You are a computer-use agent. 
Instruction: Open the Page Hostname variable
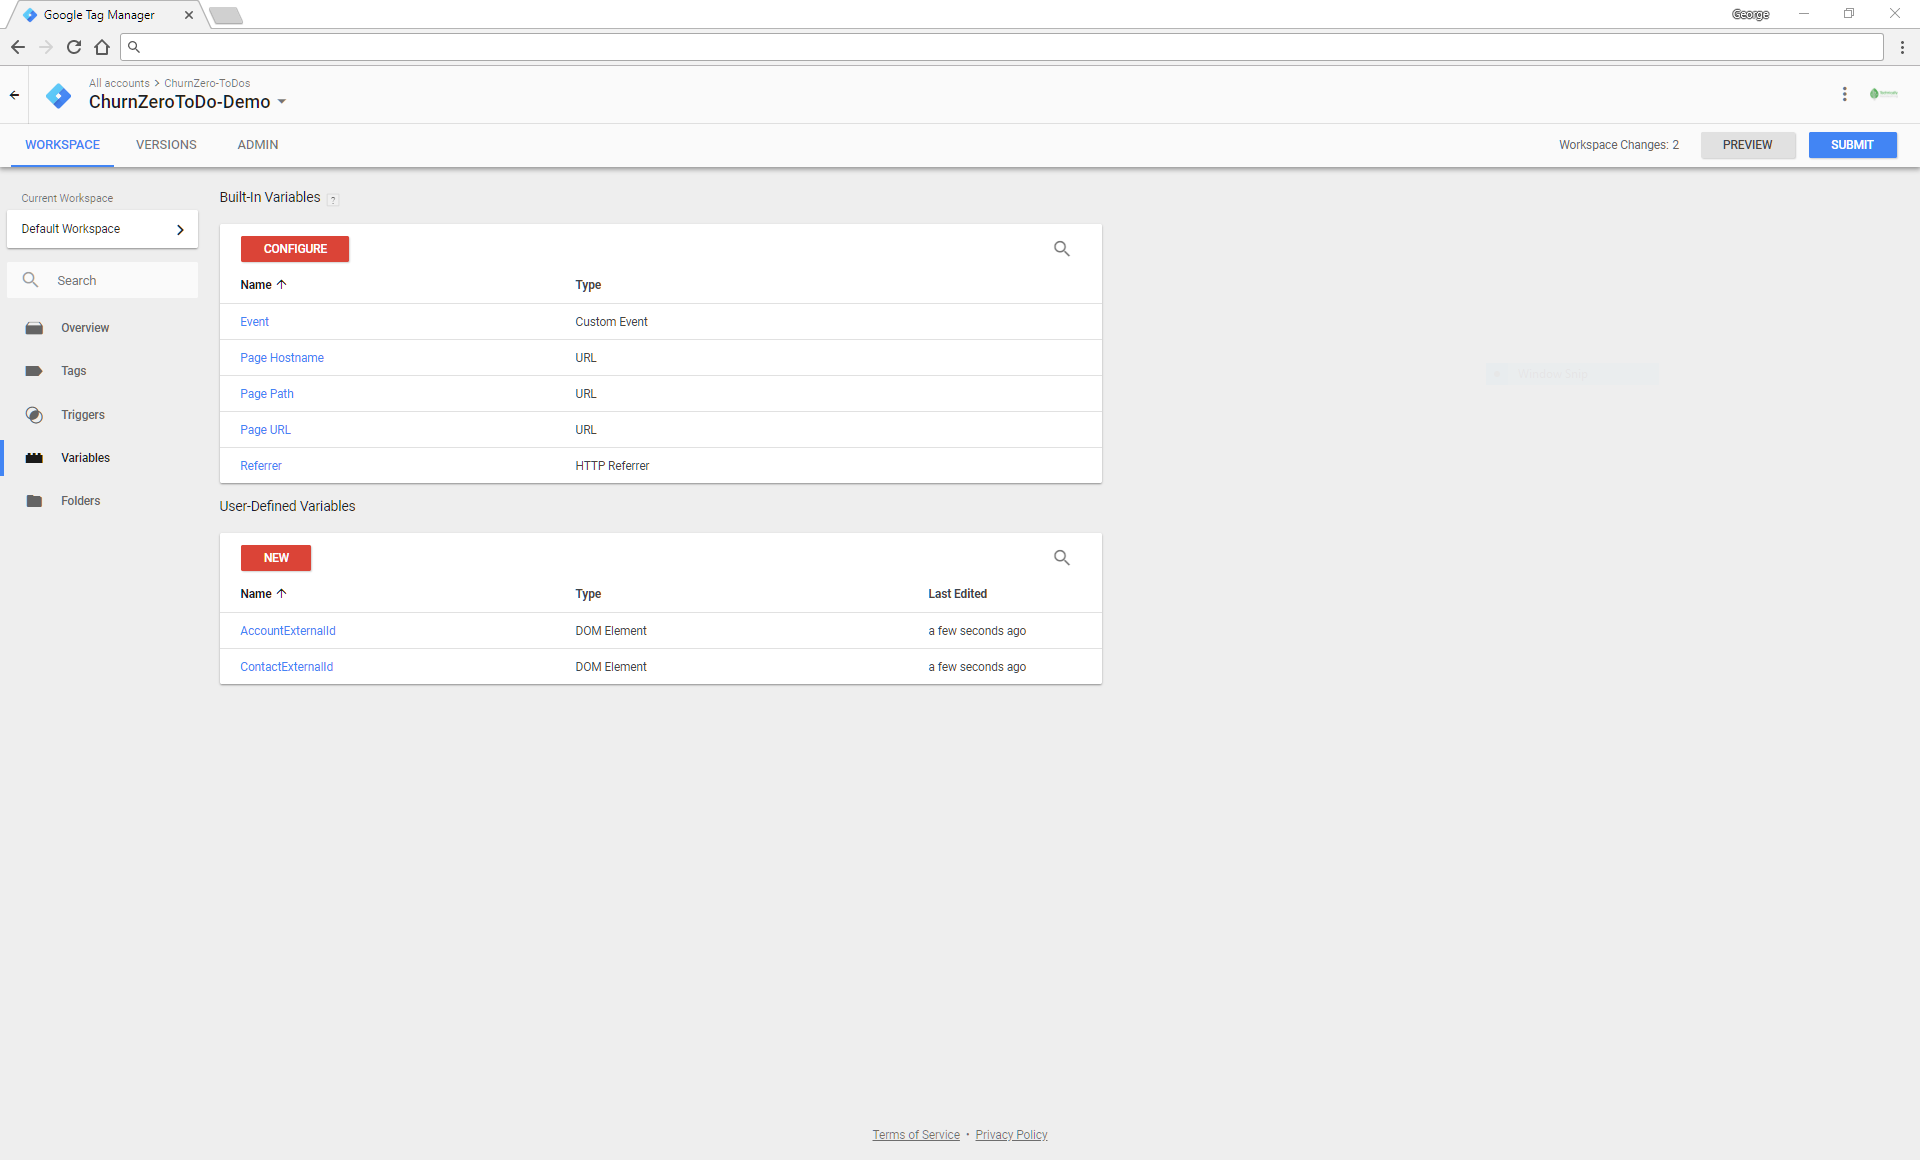coord(282,358)
